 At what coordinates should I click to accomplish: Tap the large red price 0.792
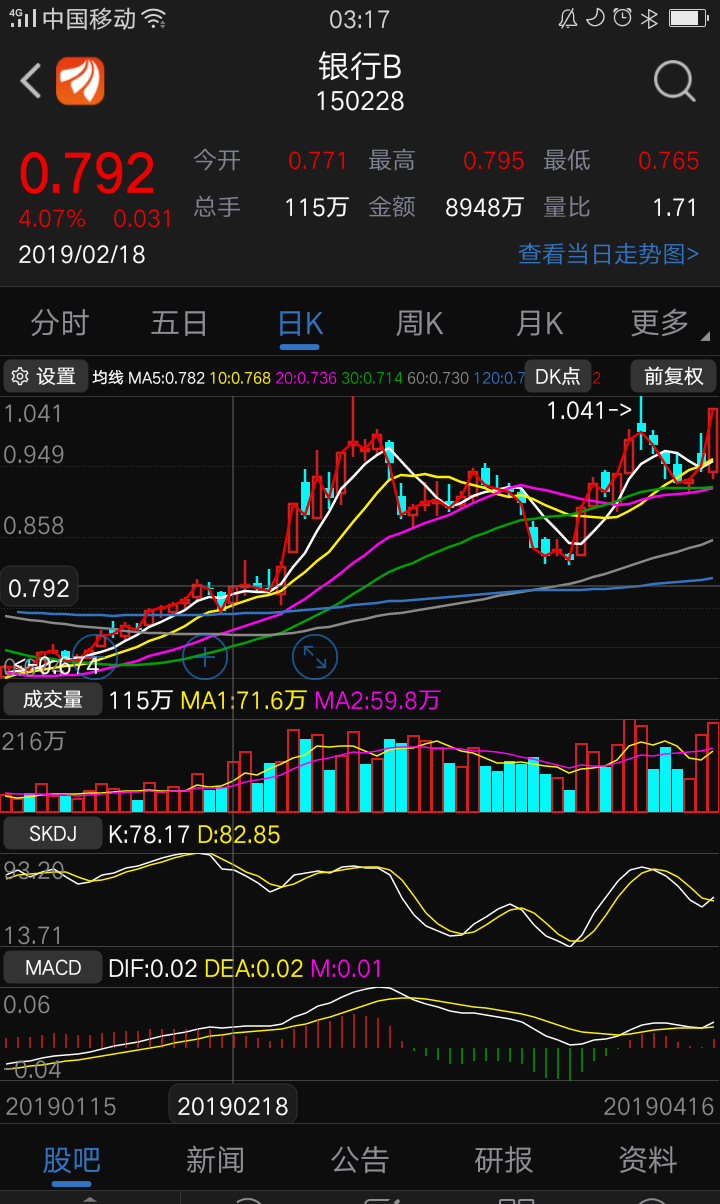click(88, 174)
